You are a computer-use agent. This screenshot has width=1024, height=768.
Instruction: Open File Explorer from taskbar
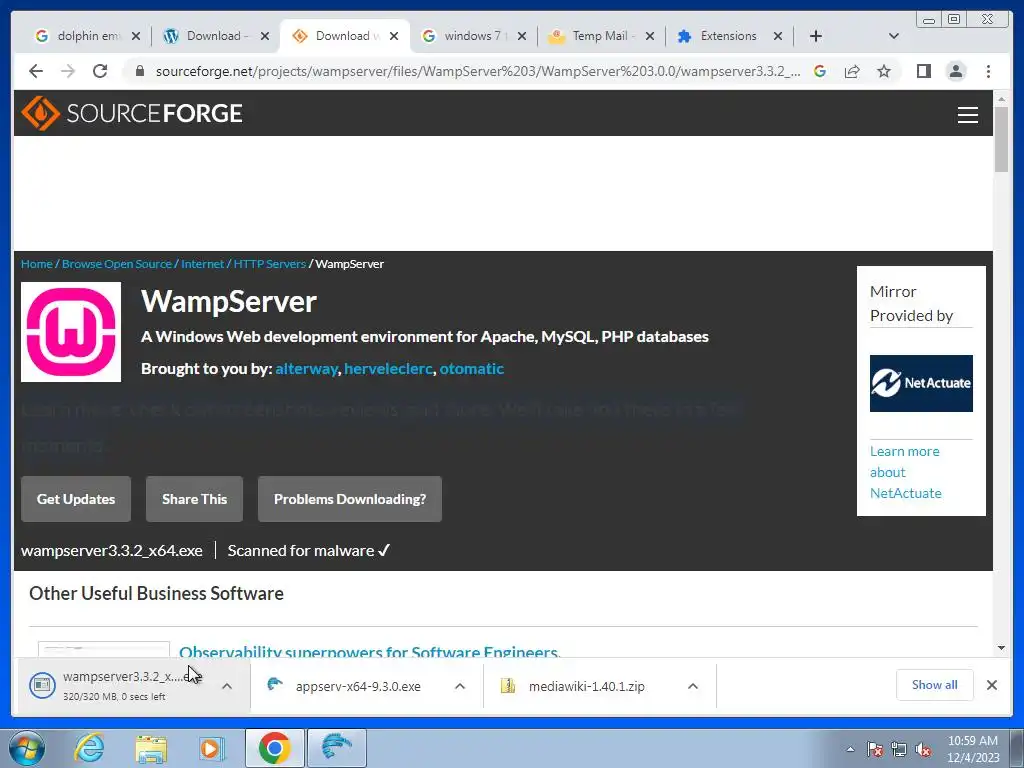(x=151, y=748)
